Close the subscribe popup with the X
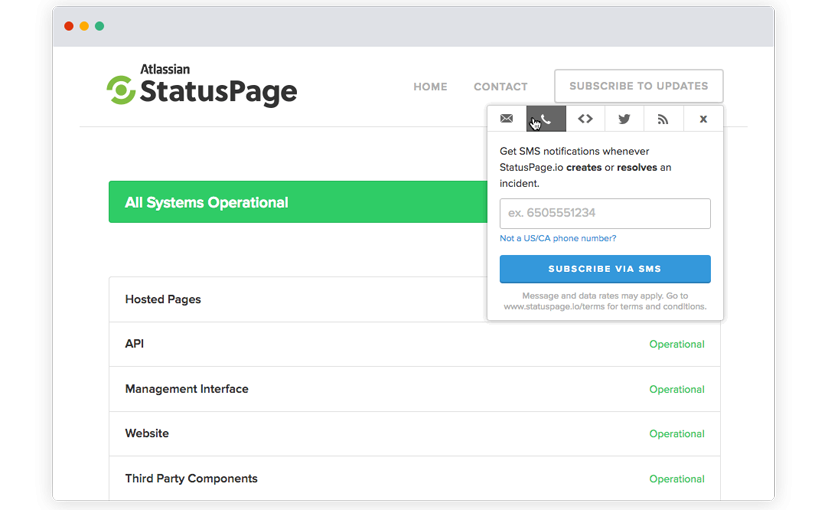This screenshot has width=828, height=510. pos(703,119)
